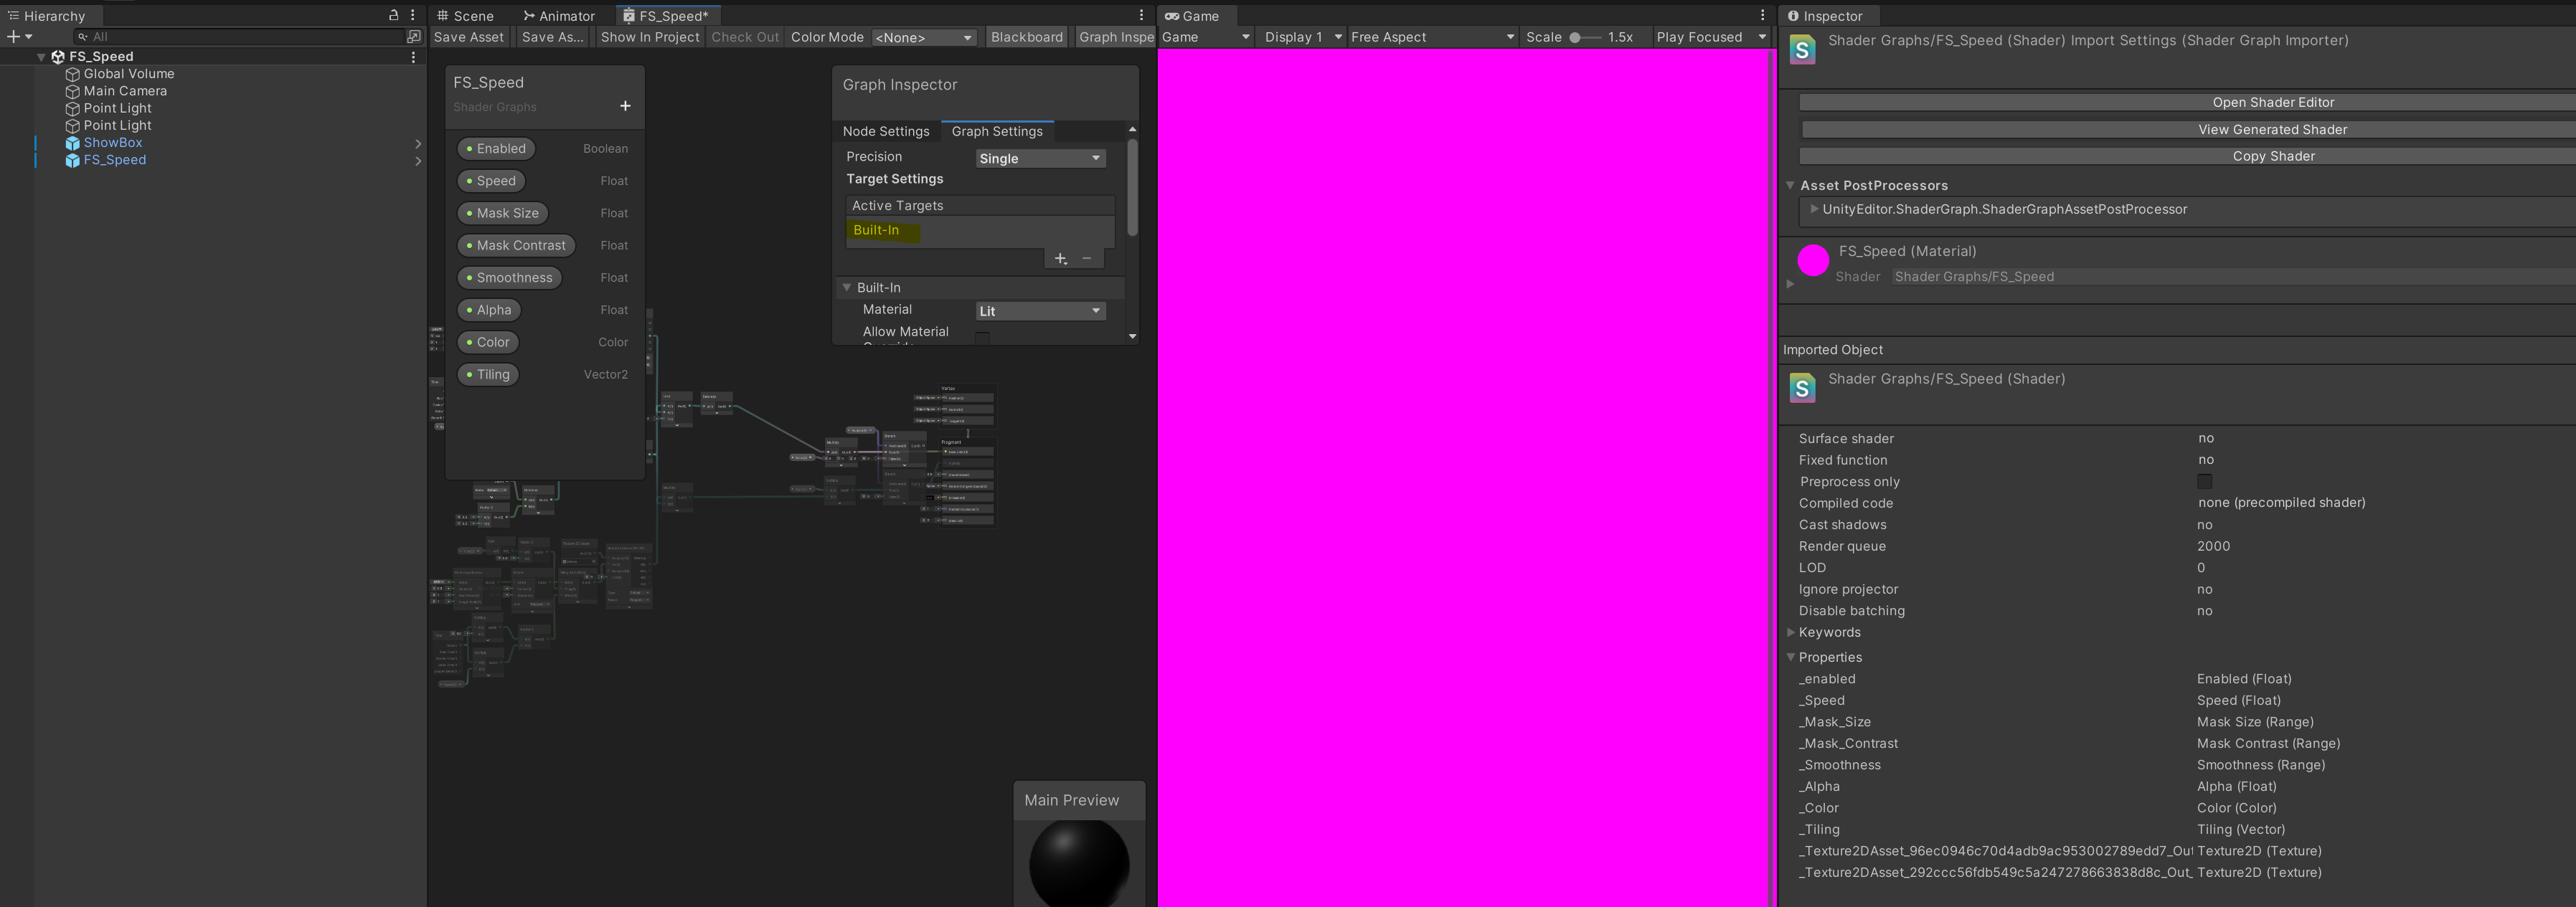
Task: Toggle the Preprocess only checkbox
Action: [2204, 482]
